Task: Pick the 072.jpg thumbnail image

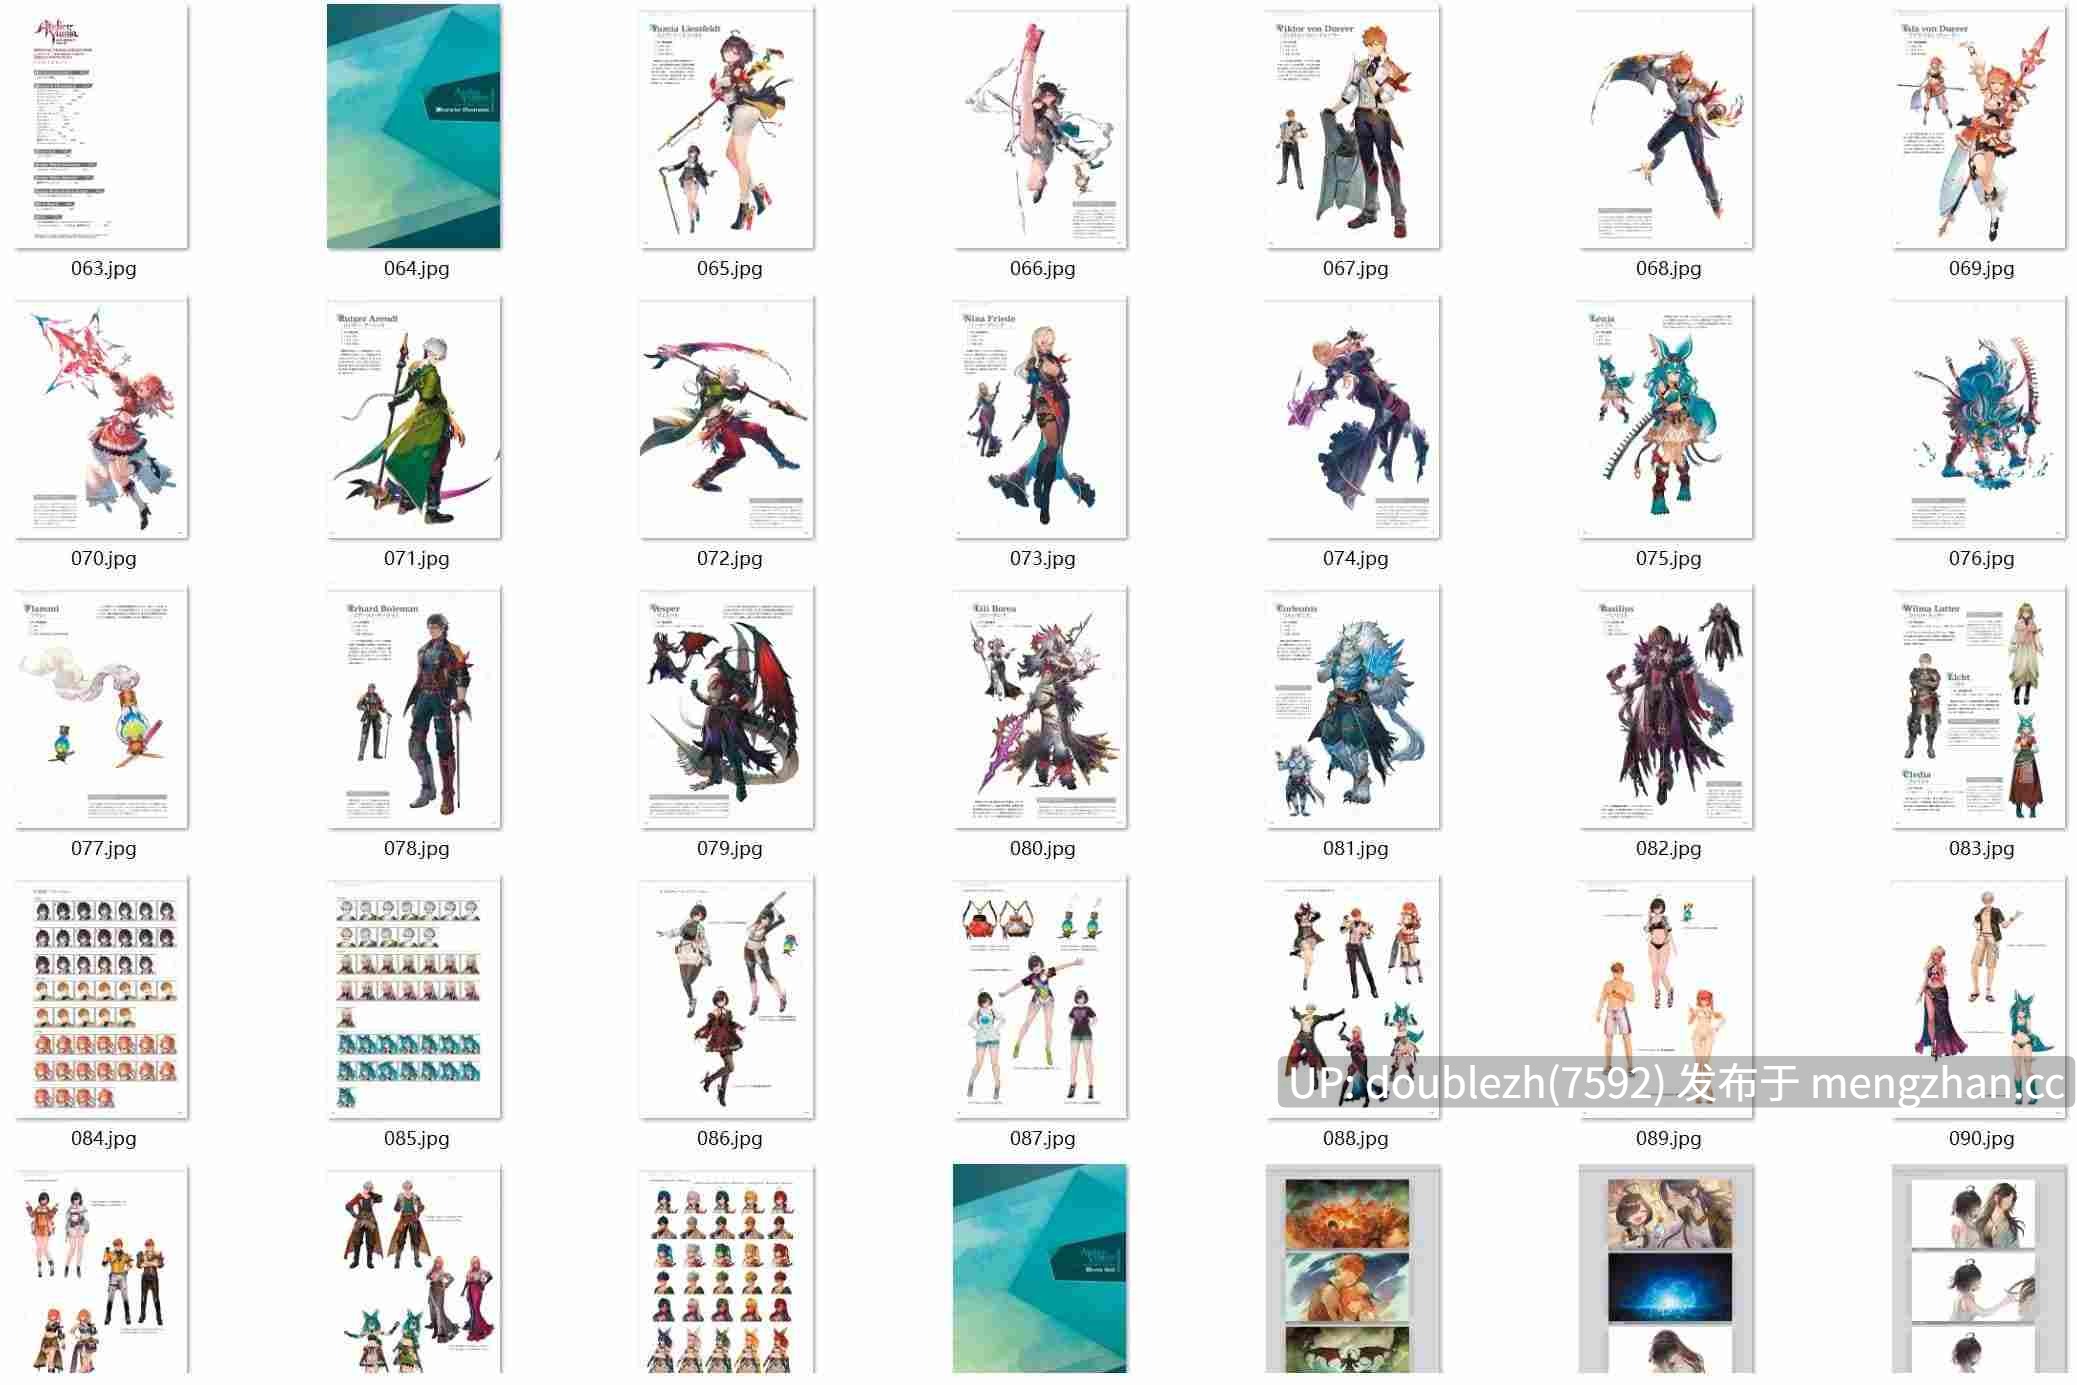Action: pos(727,417)
